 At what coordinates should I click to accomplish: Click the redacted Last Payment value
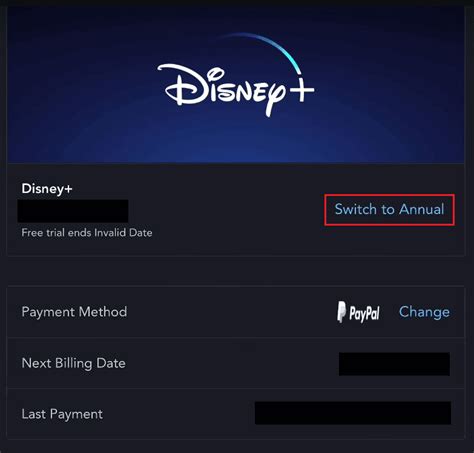[x=353, y=413]
